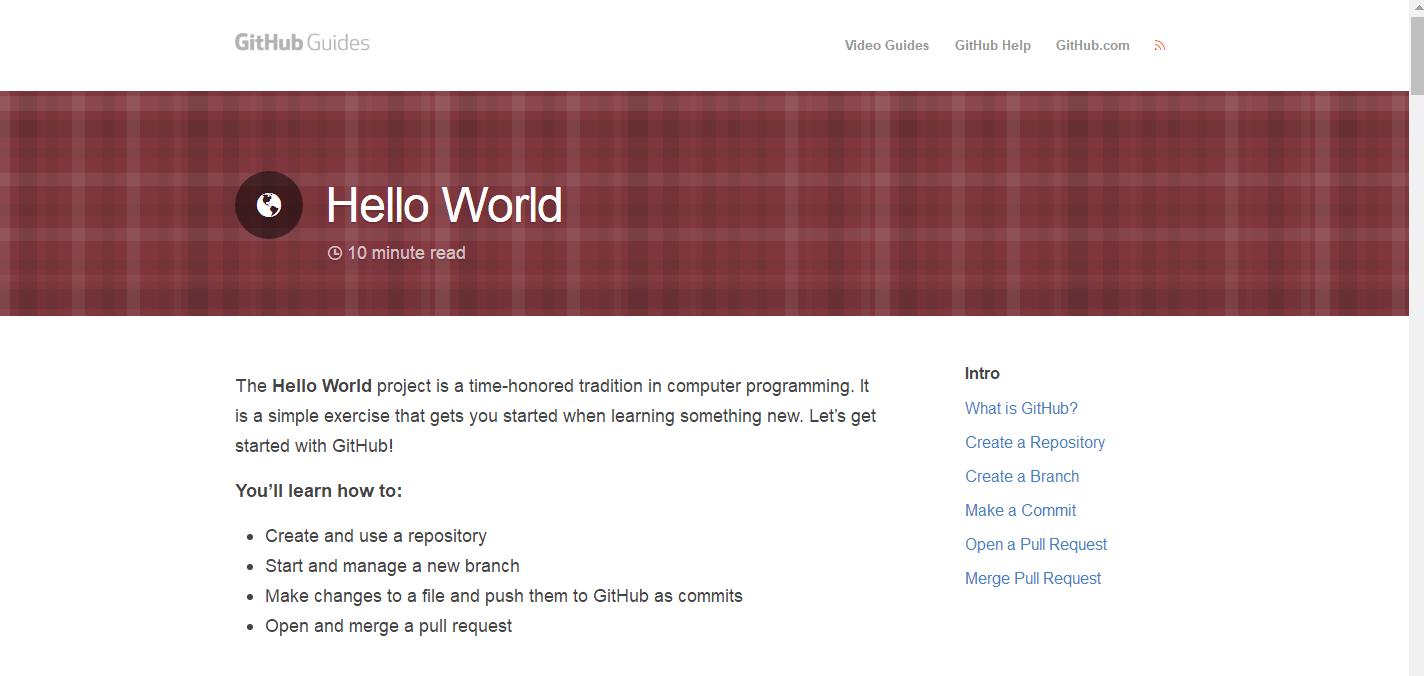
Task: Click the Open and merge a pull request bullet
Action: tap(388, 626)
